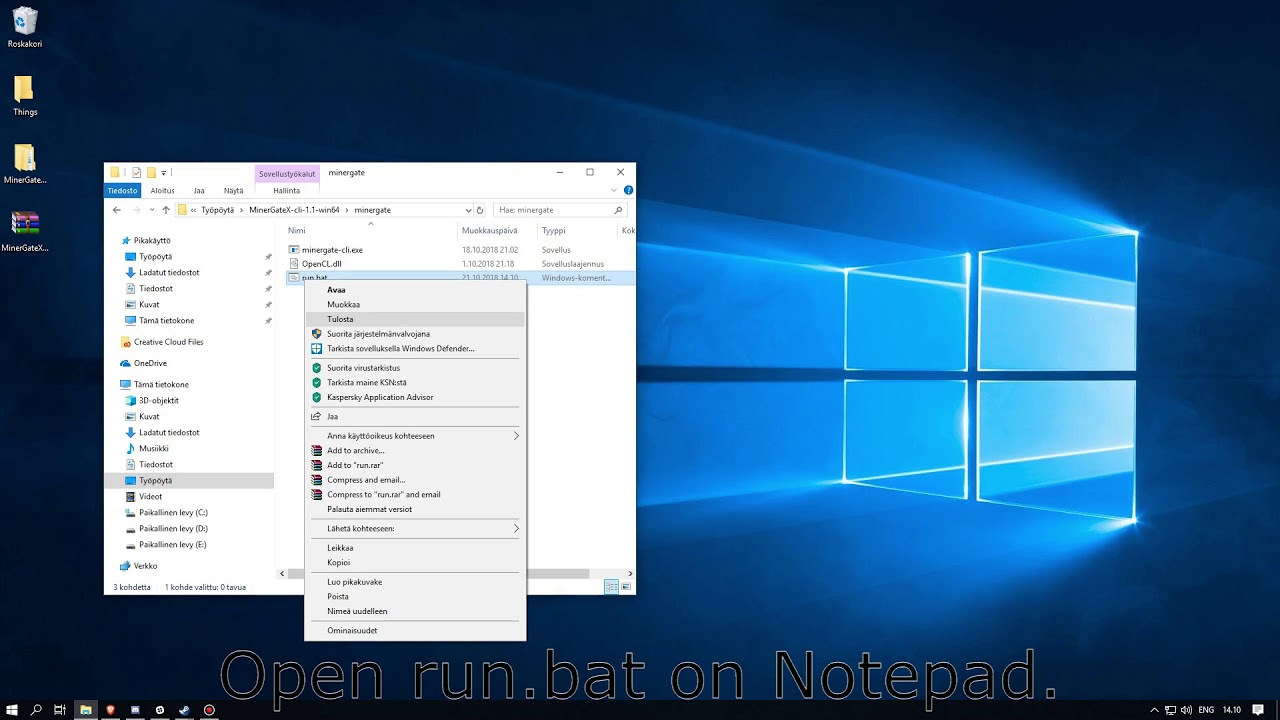Click the Windows Start button

pos(12,710)
